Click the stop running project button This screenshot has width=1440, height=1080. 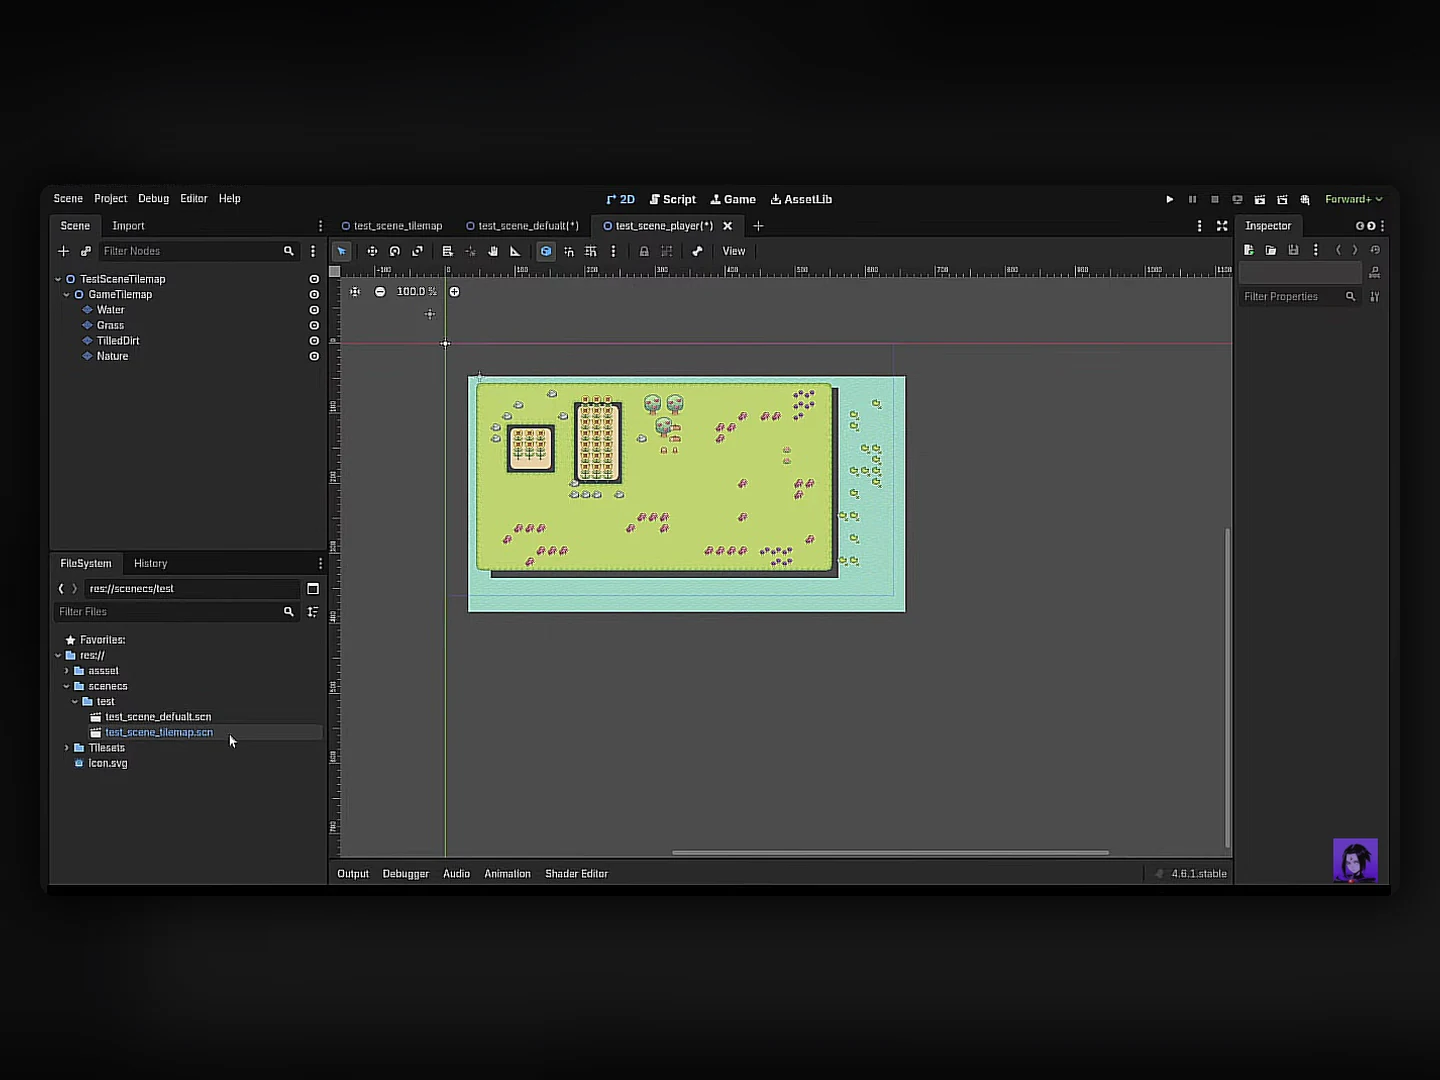(x=1215, y=199)
